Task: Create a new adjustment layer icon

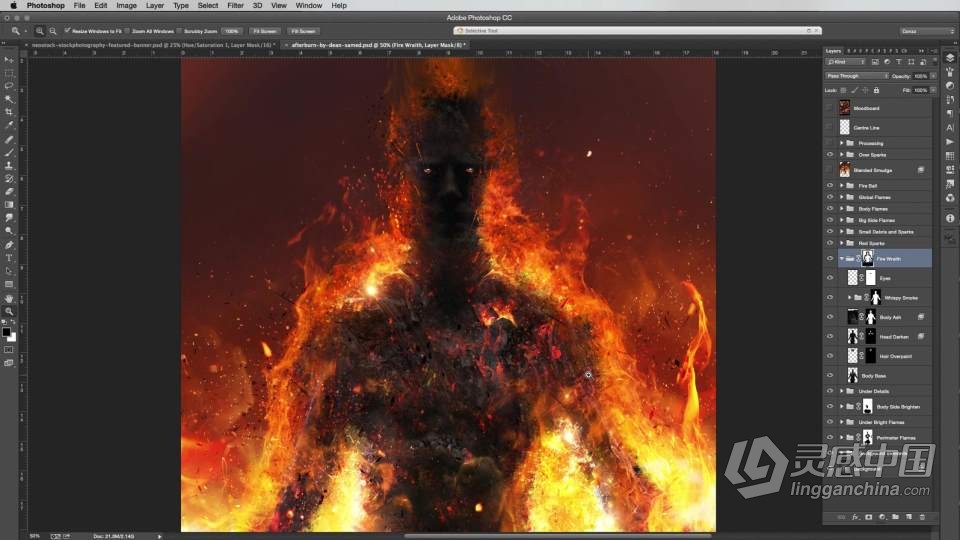Action: coord(882,517)
